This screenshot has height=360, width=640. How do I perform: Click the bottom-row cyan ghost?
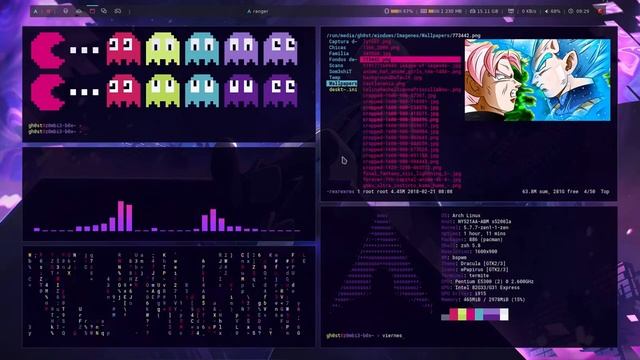click(202, 91)
